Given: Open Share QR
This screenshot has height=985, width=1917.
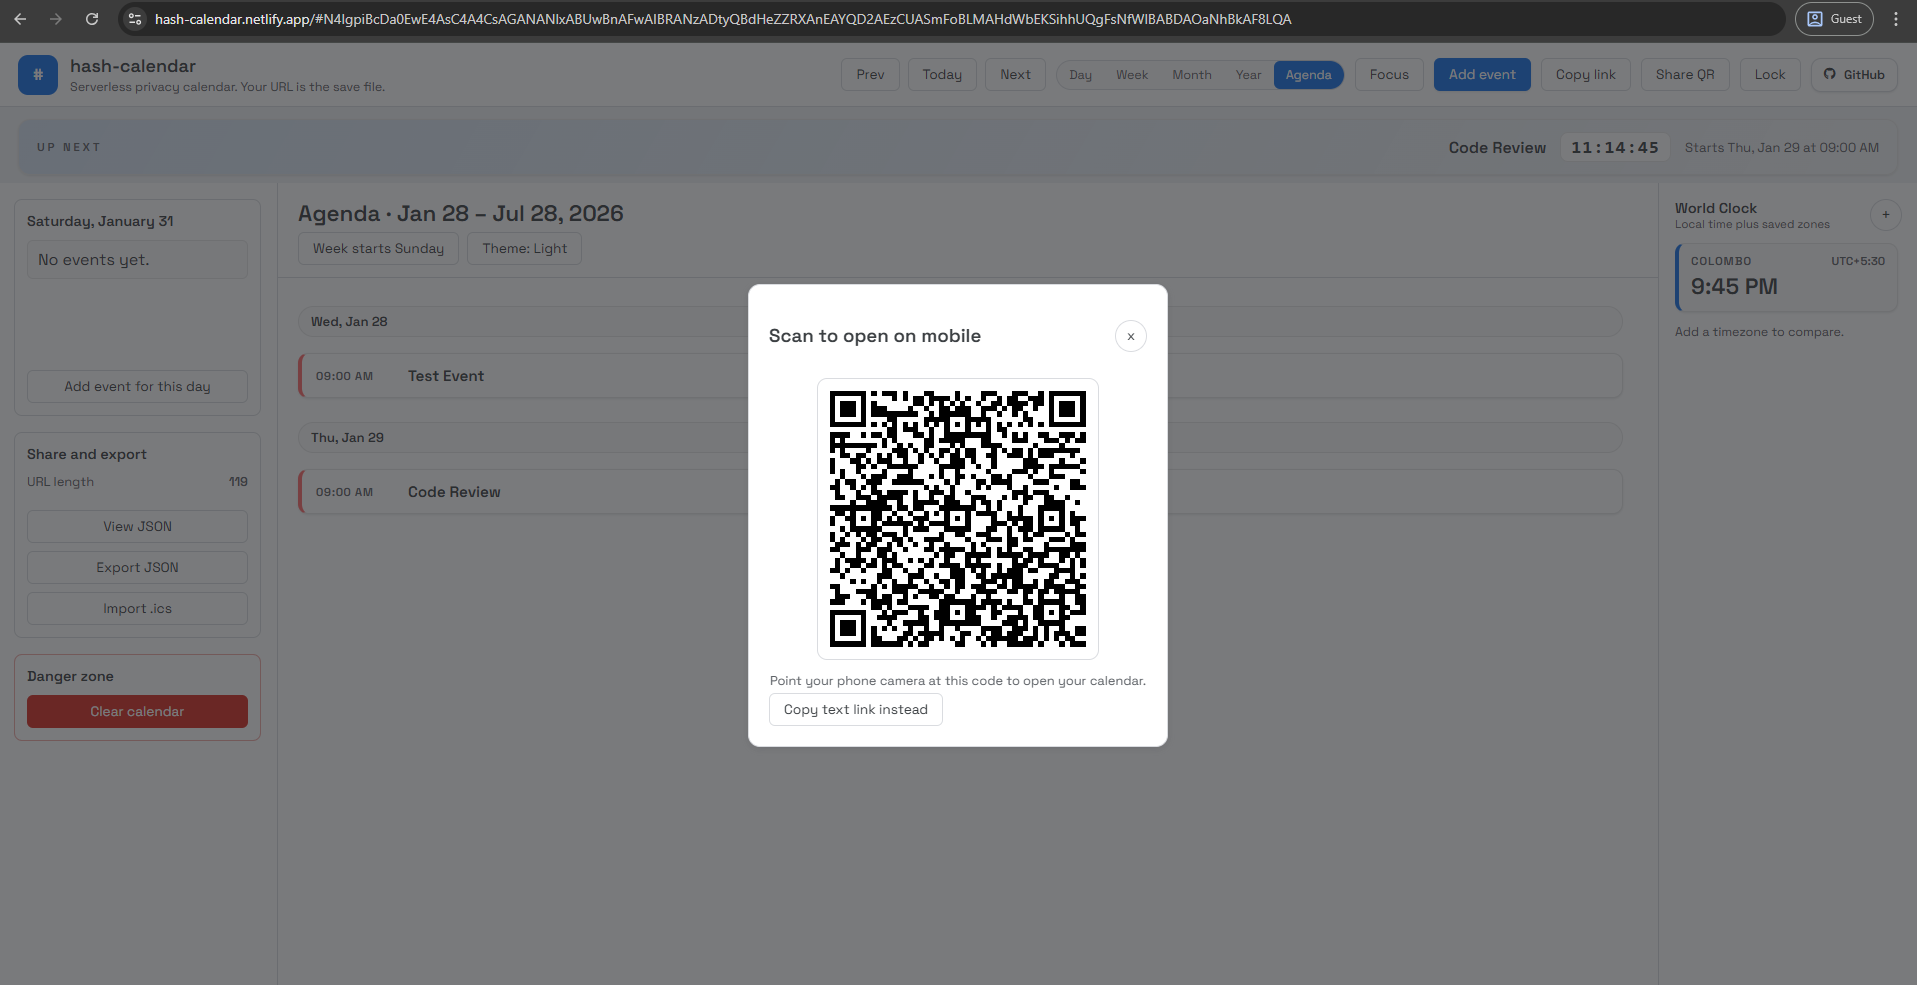Looking at the screenshot, I should 1685,75.
